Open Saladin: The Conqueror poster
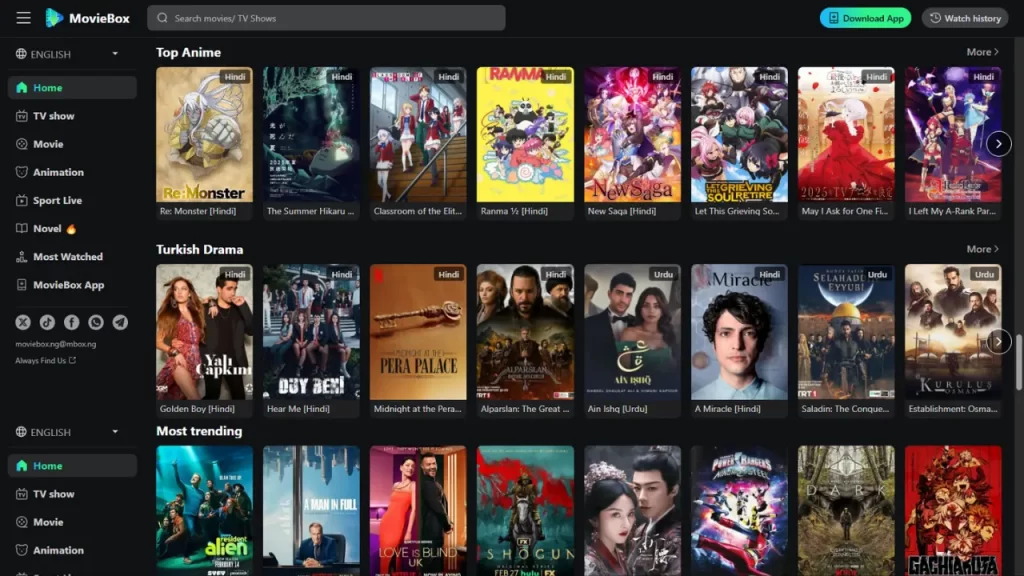 (x=846, y=332)
